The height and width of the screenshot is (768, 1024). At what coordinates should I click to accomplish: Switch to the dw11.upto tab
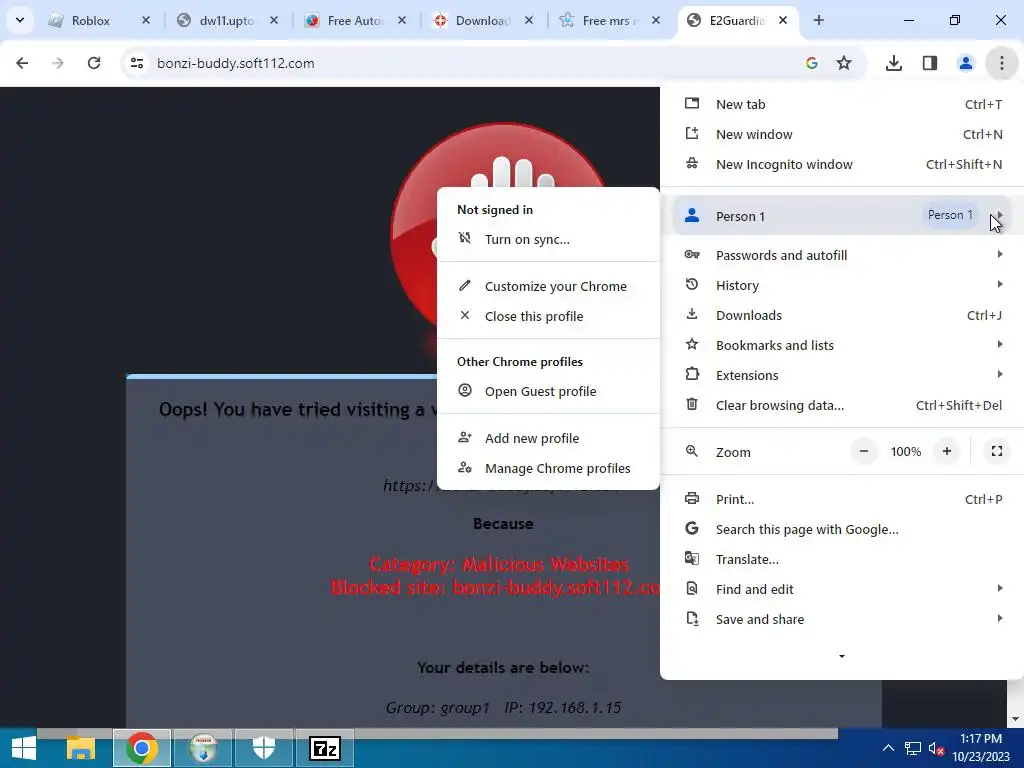[226, 21]
